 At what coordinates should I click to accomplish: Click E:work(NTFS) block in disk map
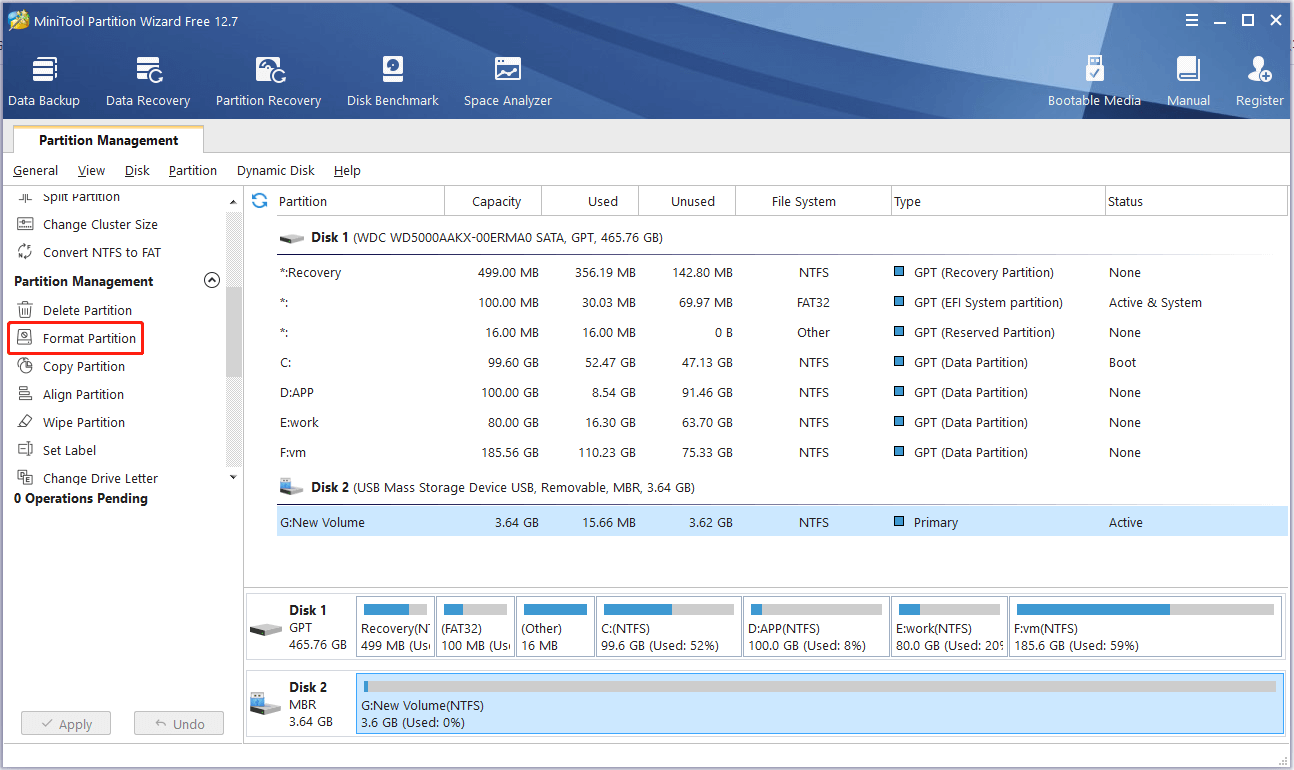[949, 627]
